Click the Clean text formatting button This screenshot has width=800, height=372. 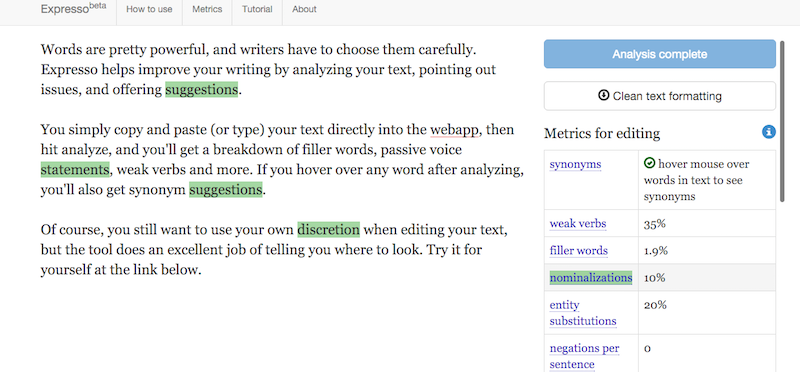pyautogui.click(x=660, y=96)
